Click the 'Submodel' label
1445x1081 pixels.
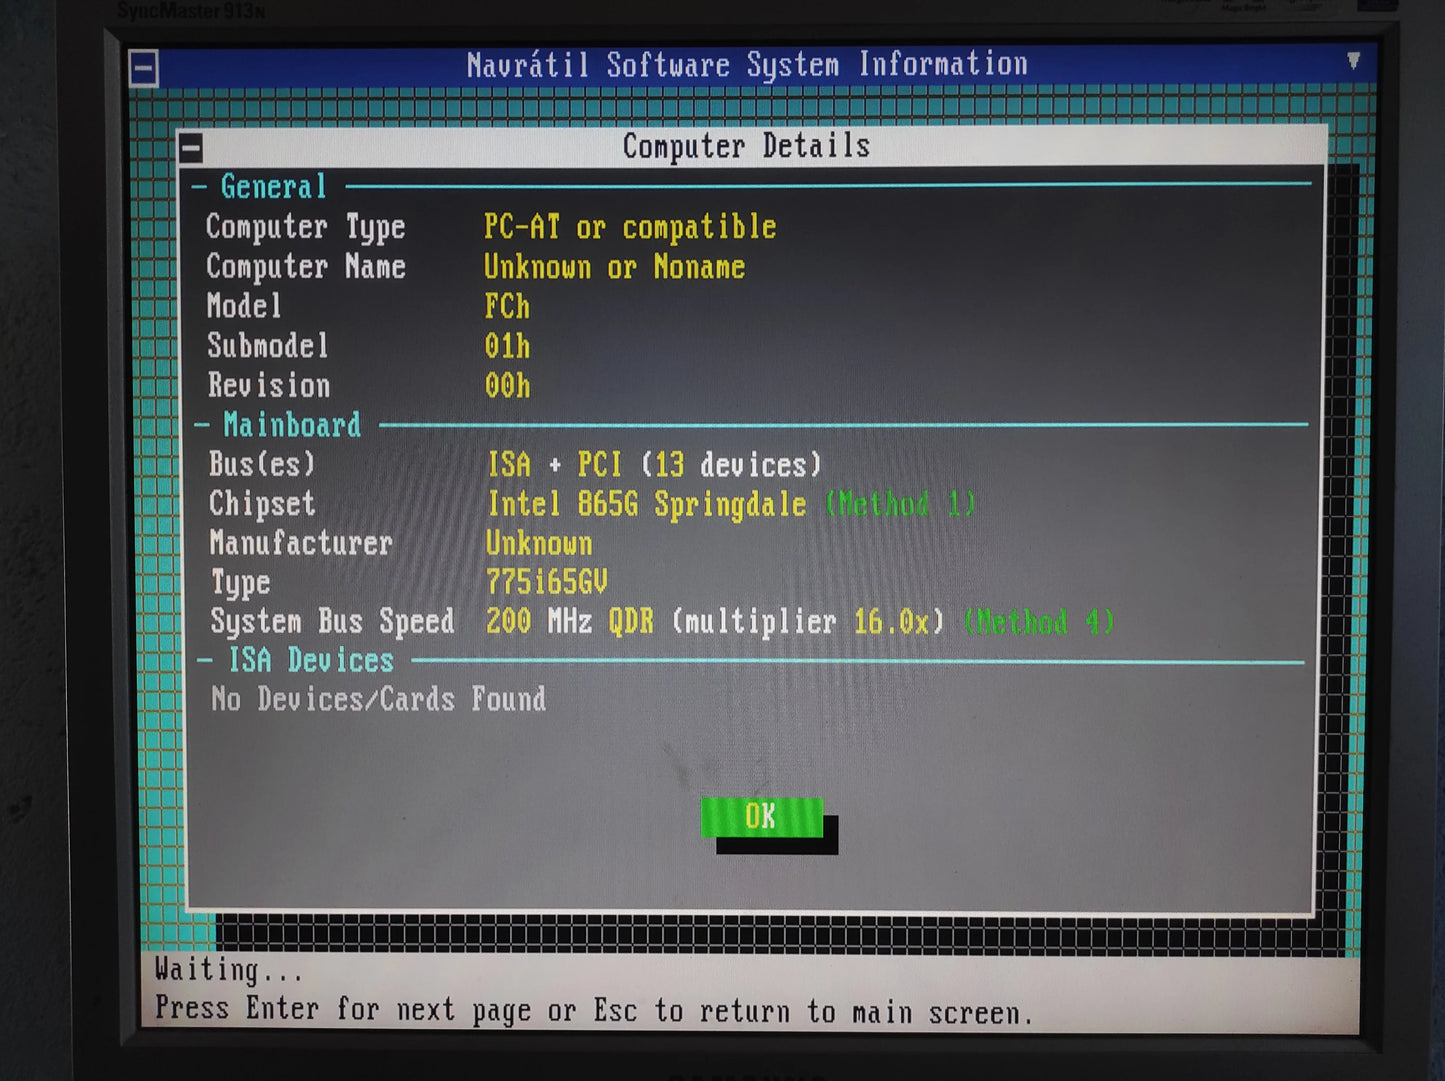pos(267,346)
